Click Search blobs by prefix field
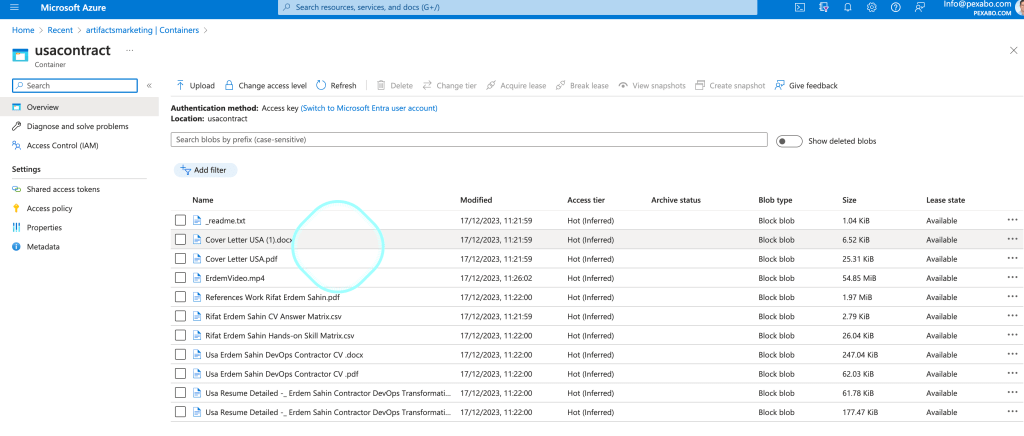This screenshot has width=1024, height=436. point(469,140)
